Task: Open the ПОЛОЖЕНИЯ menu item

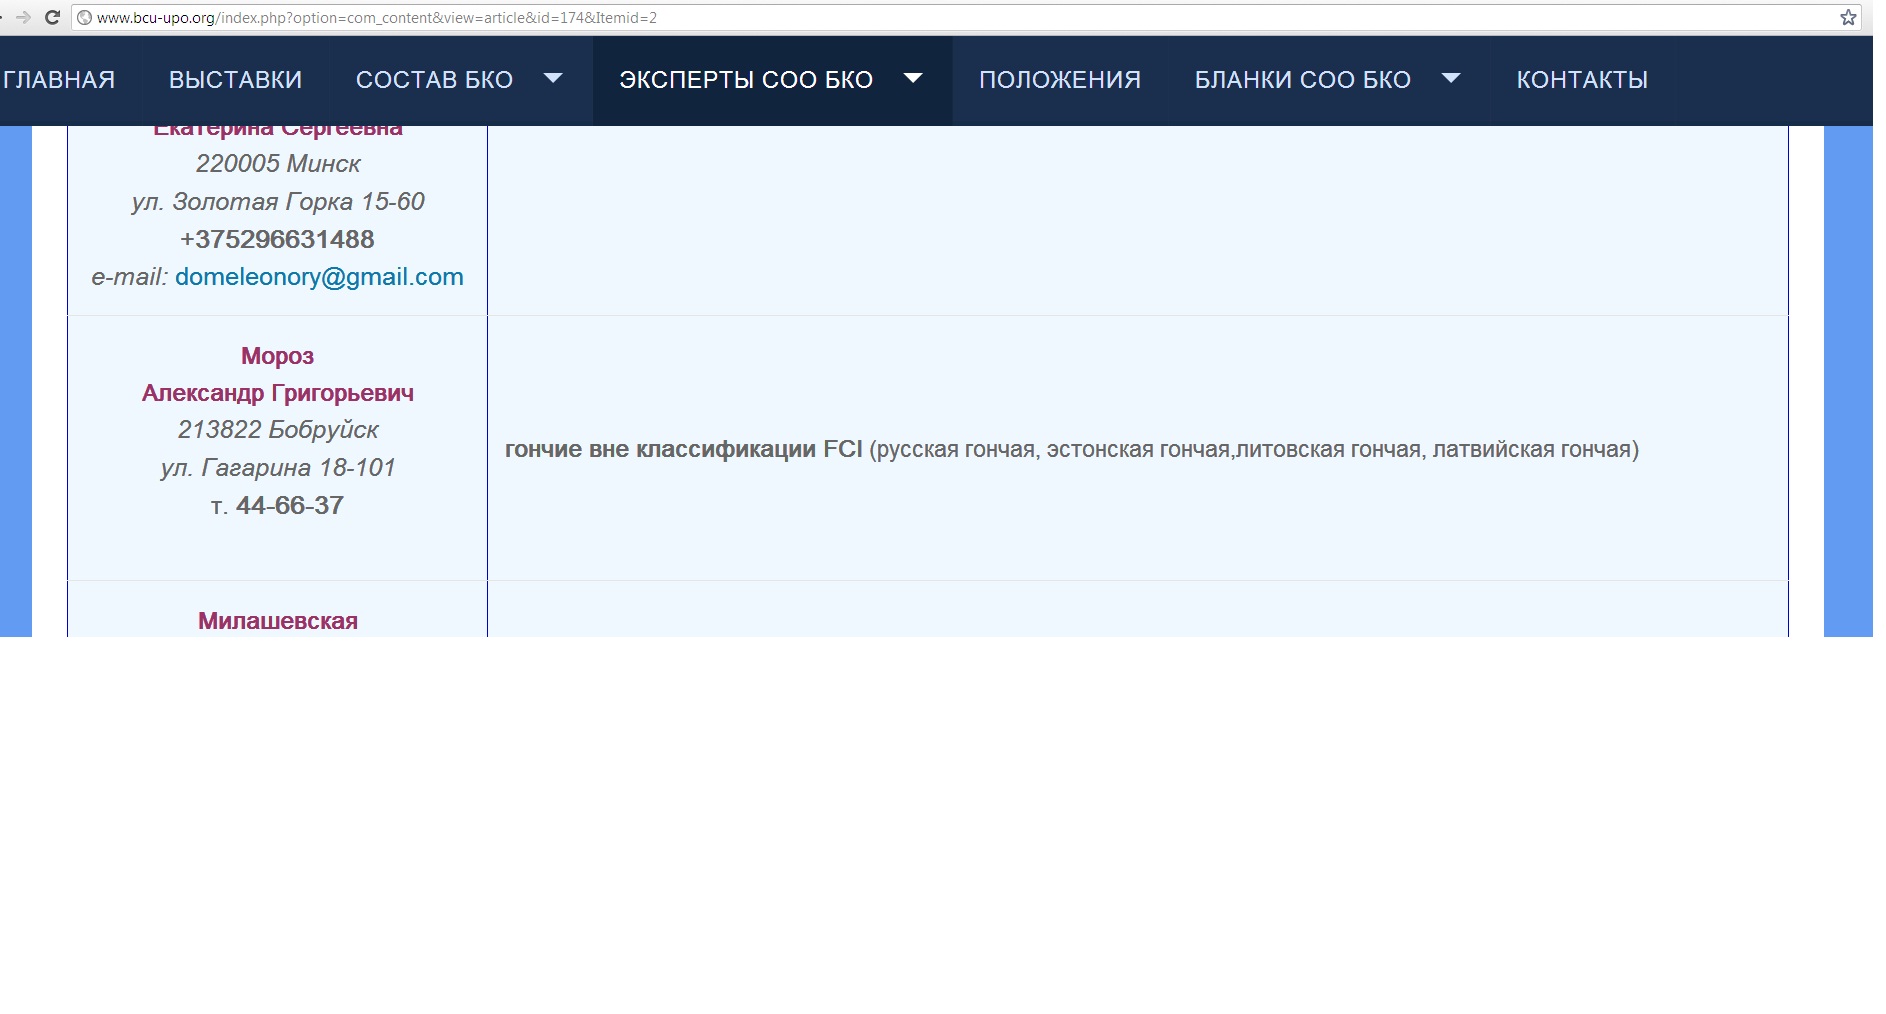Action: [1059, 80]
